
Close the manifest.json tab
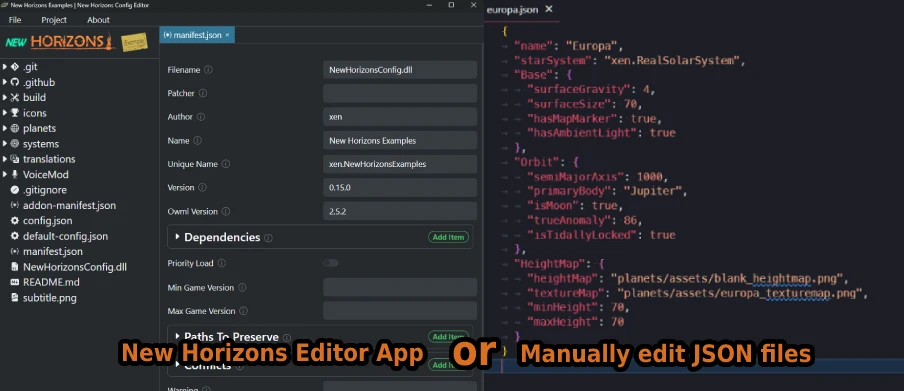pos(227,35)
